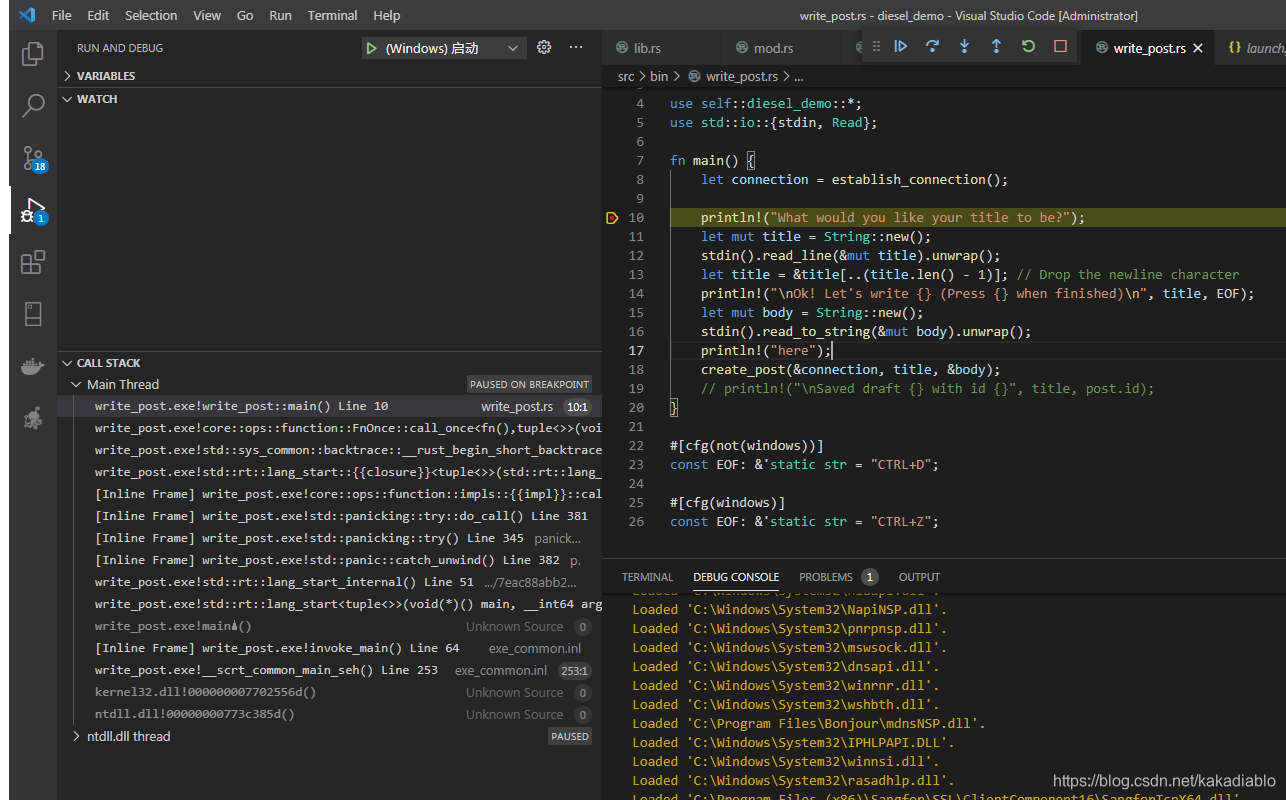This screenshot has height=800, width=1286.
Task: Open Source Control view with 18 badge
Action: point(33,158)
